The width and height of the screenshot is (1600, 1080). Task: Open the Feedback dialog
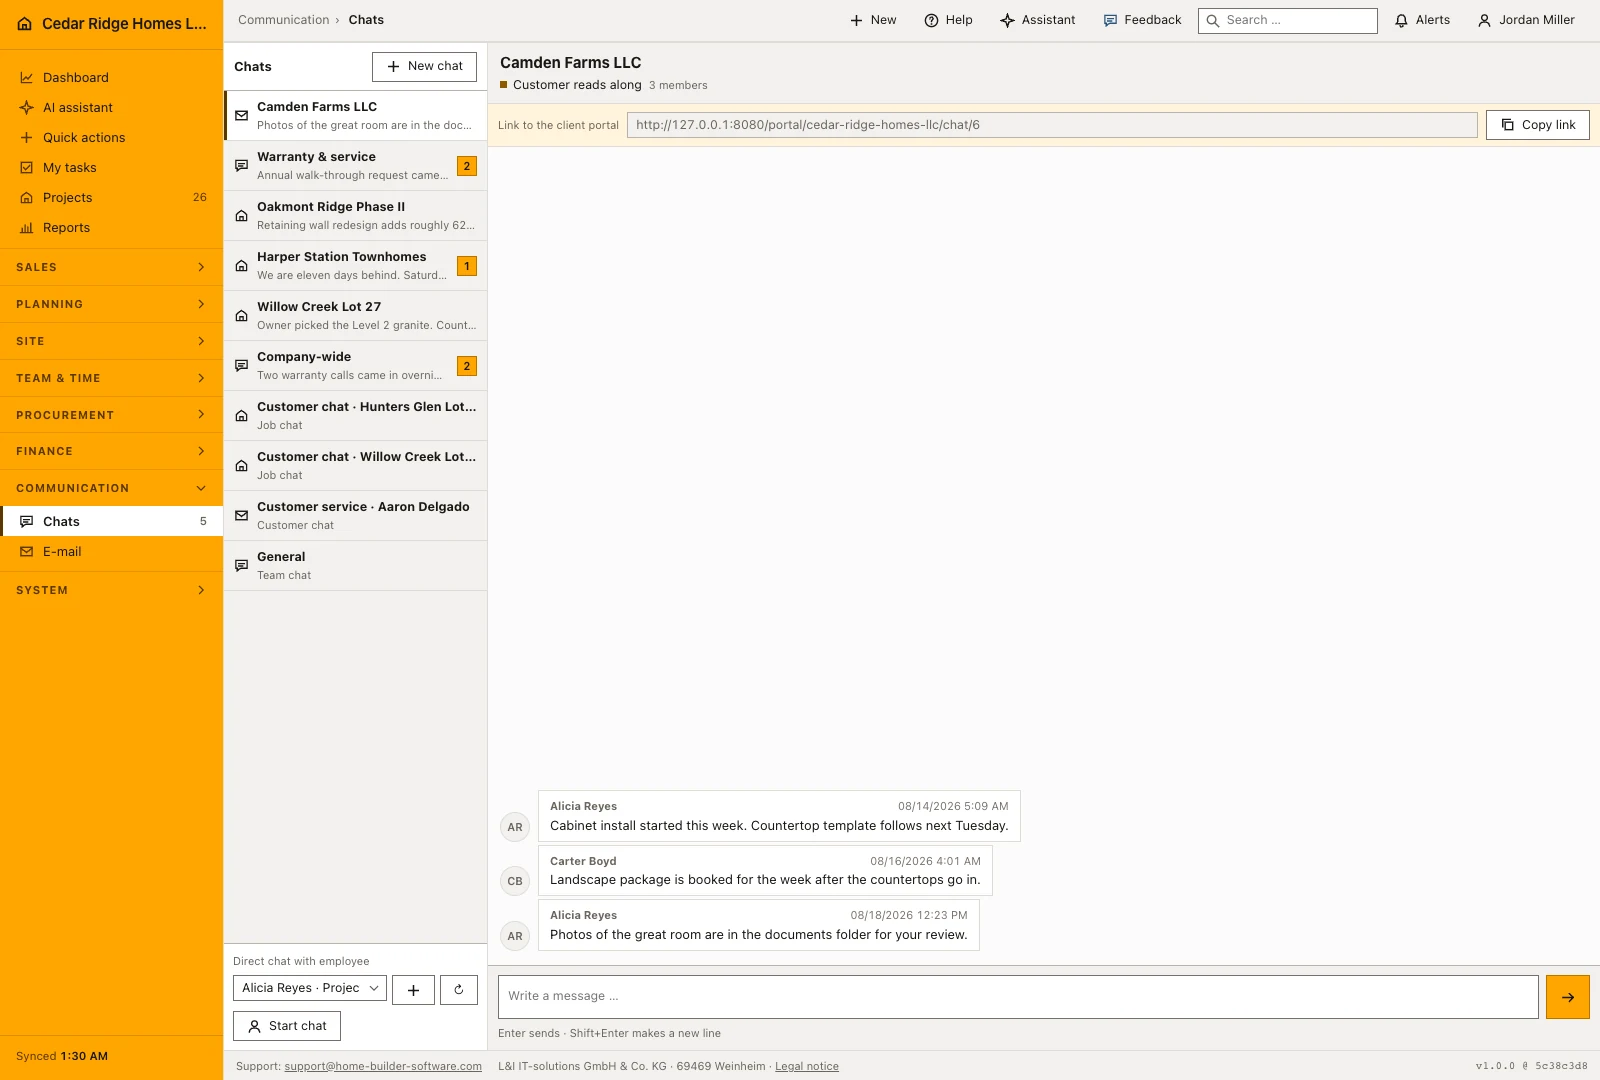pos(1142,20)
